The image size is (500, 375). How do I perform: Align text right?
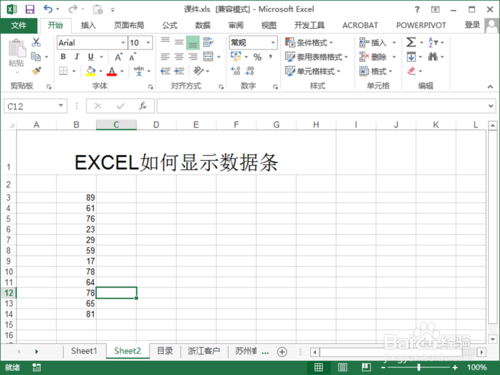[x=193, y=57]
